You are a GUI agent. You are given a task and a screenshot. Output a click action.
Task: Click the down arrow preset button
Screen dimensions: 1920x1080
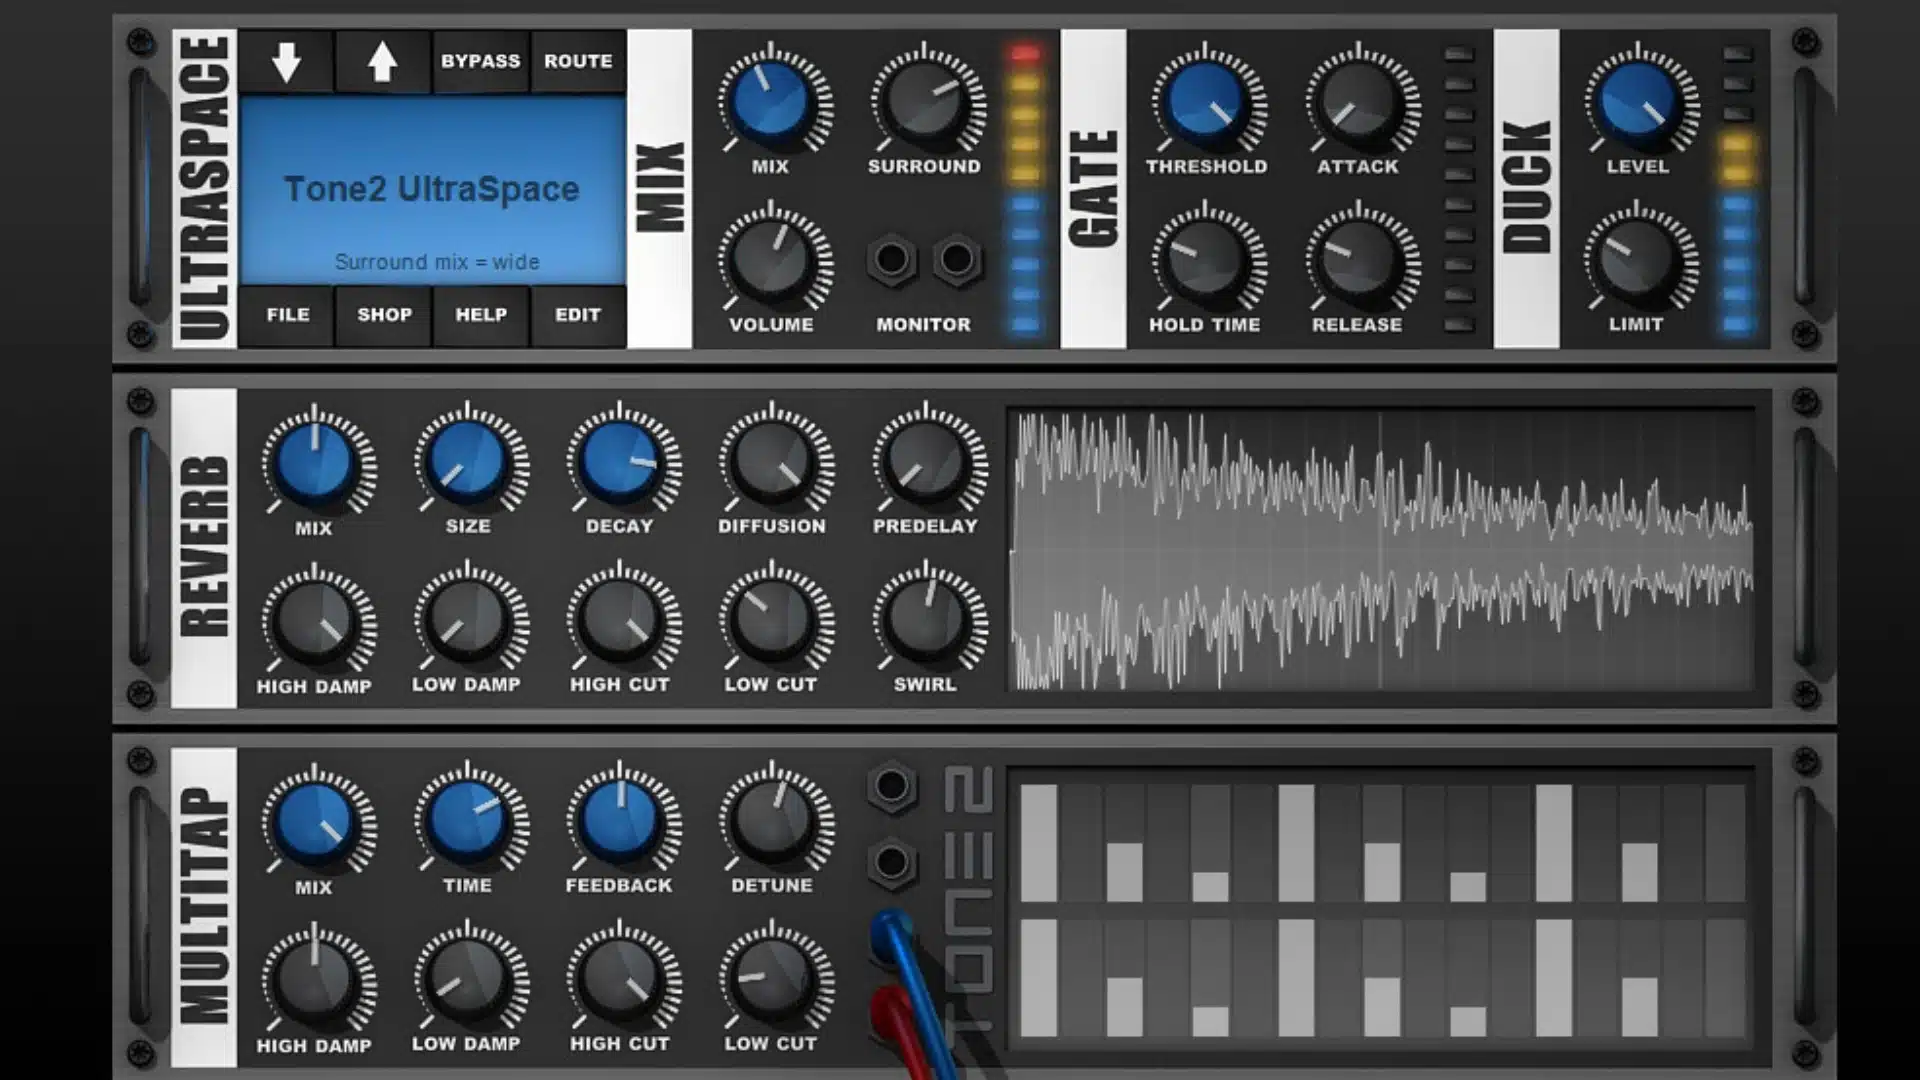286,61
